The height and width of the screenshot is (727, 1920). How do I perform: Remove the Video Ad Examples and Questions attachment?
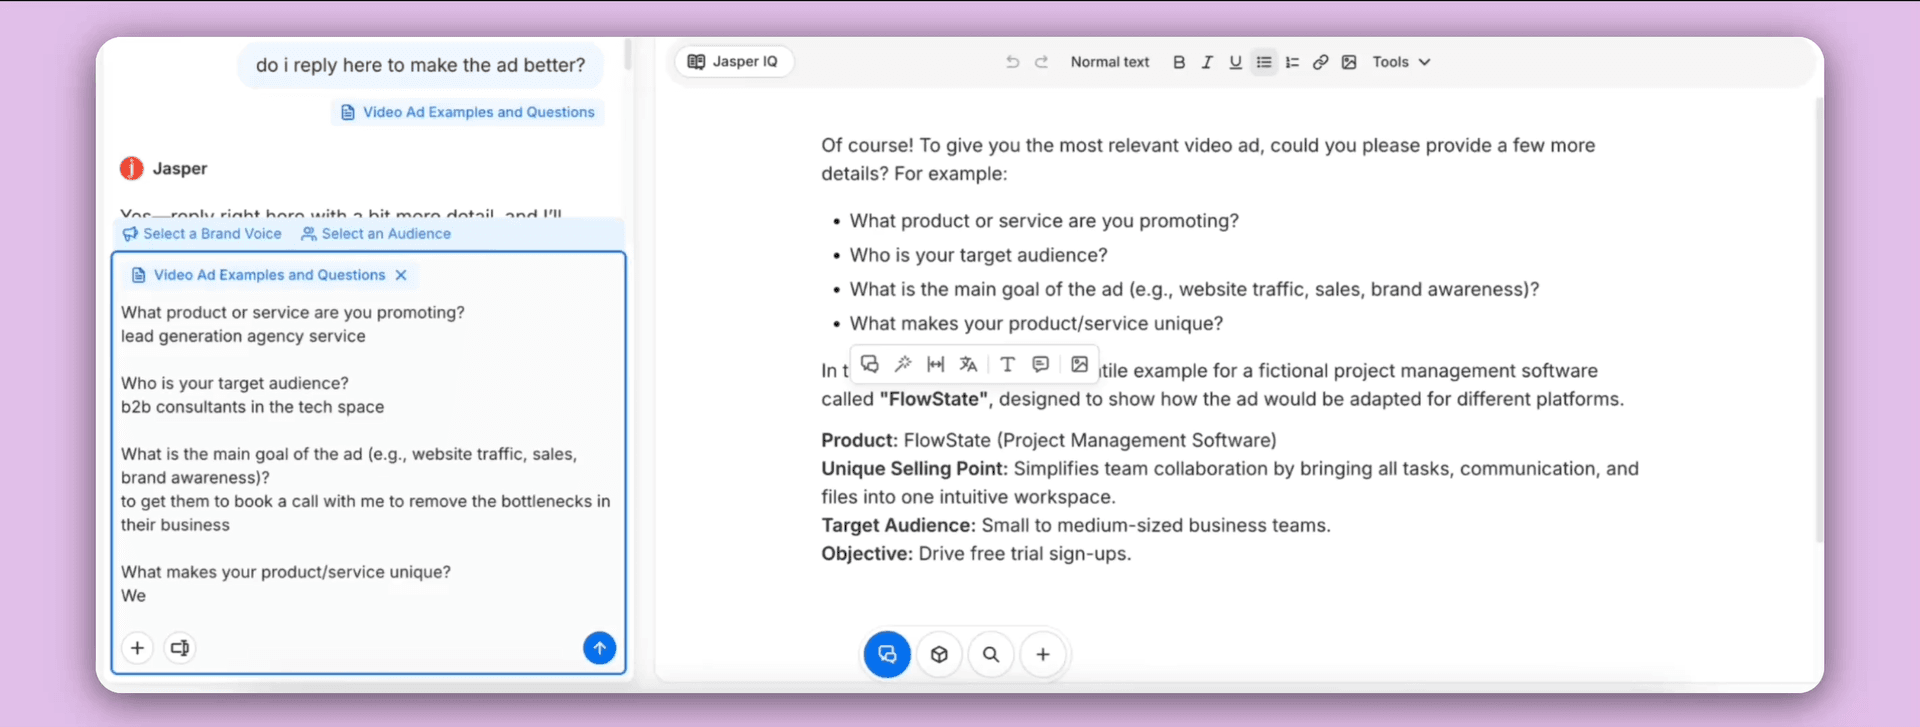401,275
